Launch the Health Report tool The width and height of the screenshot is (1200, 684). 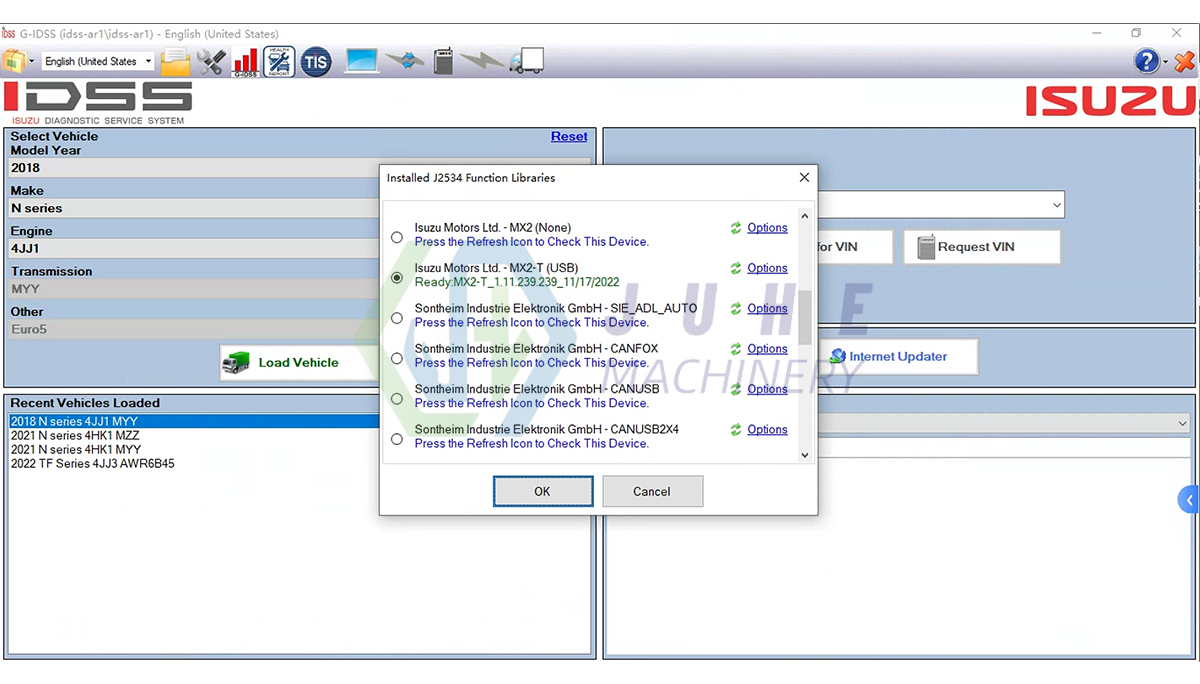[279, 61]
